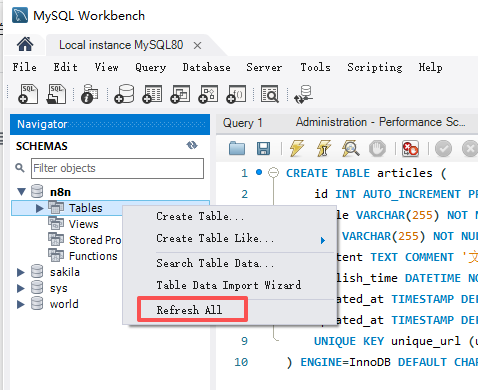Open the Help menu
The image size is (478, 390).
tap(430, 67)
